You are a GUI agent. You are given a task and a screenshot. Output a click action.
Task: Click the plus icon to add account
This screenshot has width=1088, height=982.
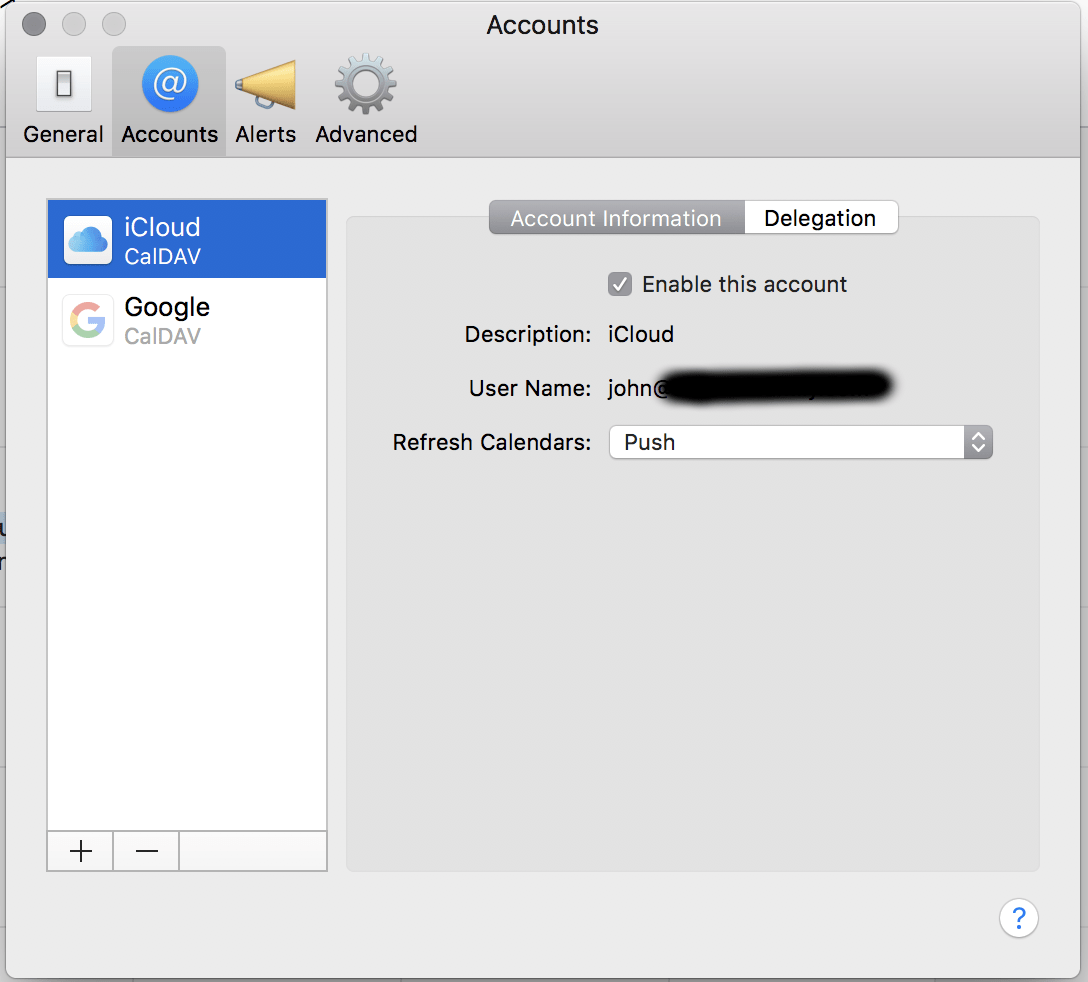79,851
